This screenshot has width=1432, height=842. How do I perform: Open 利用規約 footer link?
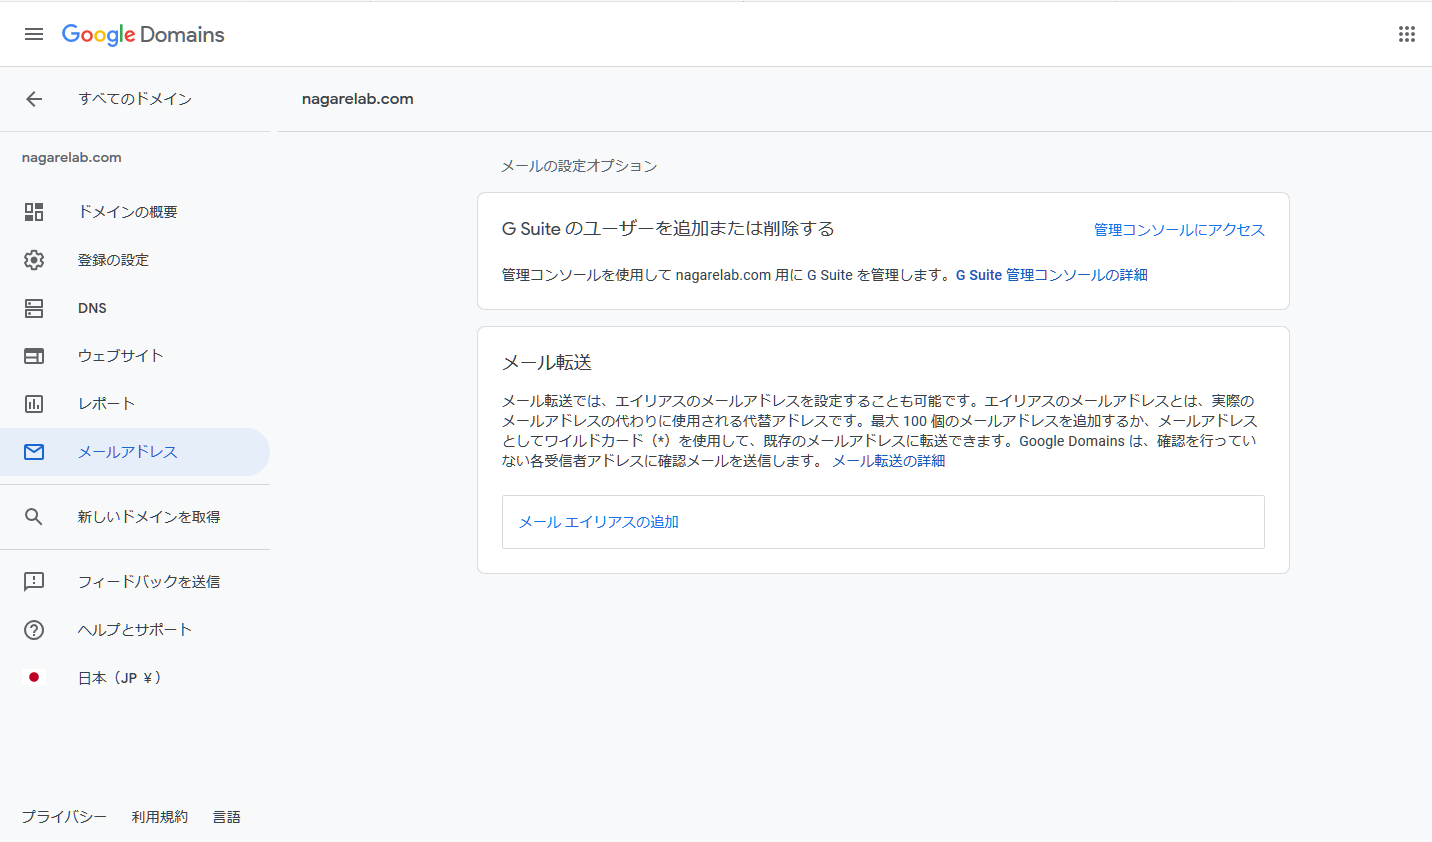(x=159, y=817)
